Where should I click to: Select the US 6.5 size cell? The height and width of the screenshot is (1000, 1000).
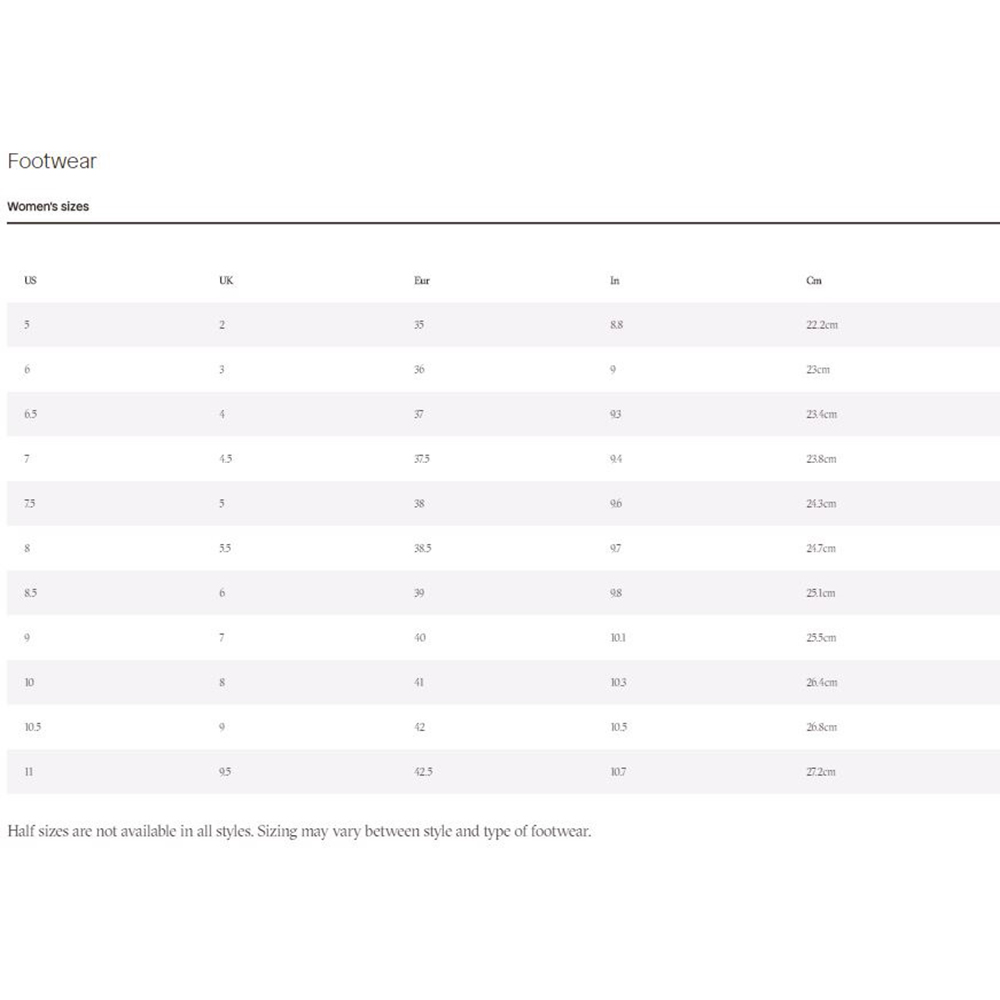[x=31, y=414]
